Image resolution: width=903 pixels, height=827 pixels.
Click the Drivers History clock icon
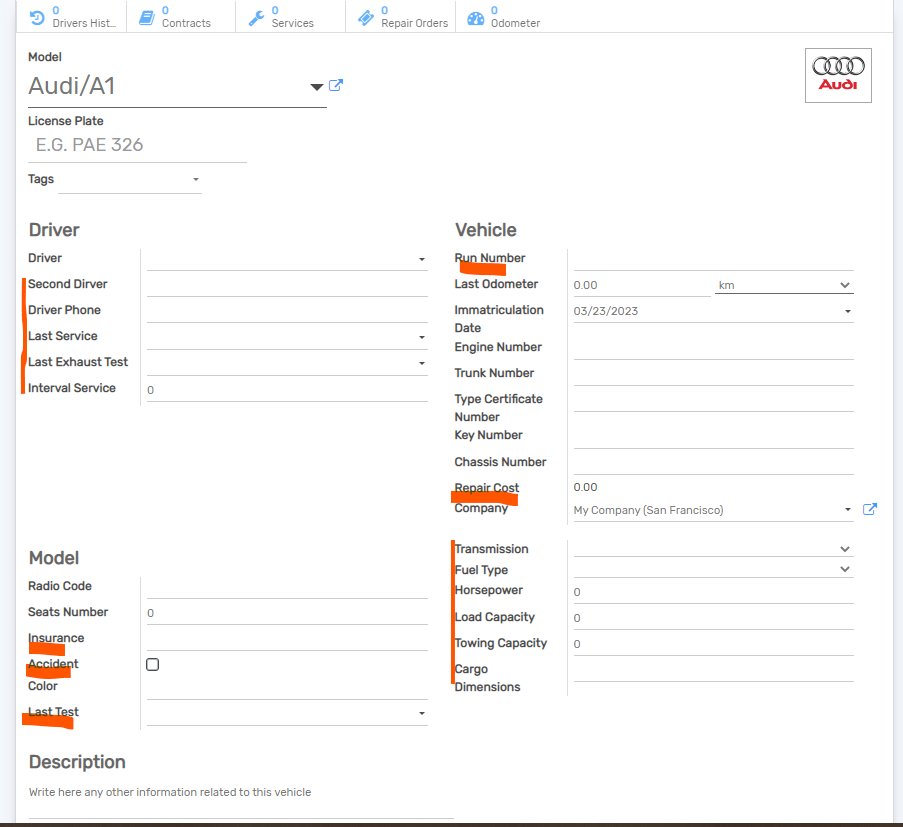click(x=37, y=17)
